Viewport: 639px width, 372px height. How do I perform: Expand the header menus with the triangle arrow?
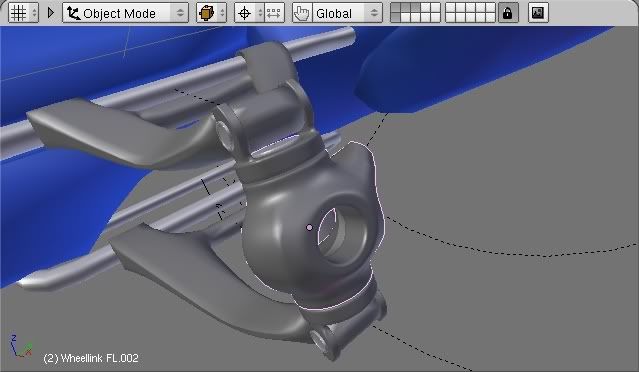pyautogui.click(x=51, y=13)
